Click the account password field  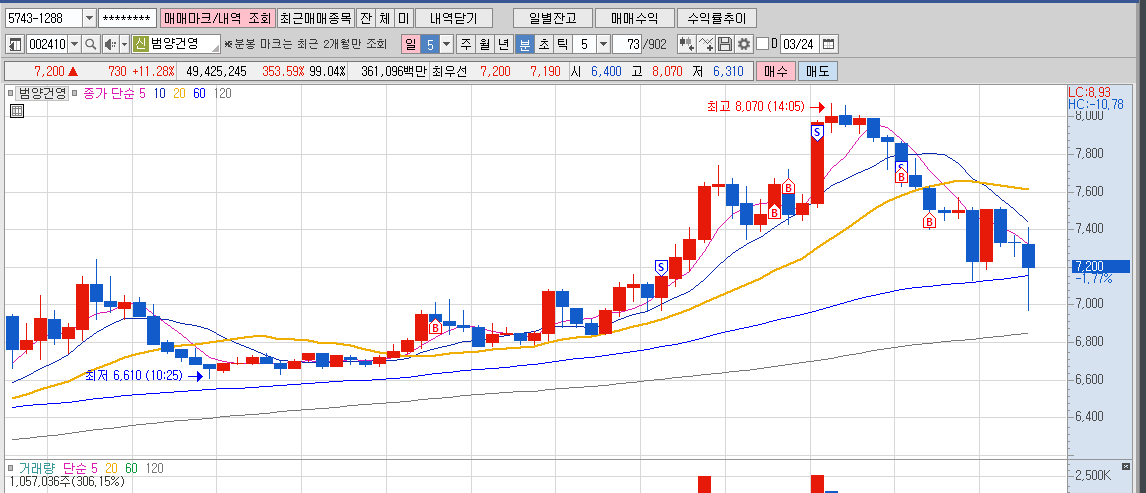point(127,18)
